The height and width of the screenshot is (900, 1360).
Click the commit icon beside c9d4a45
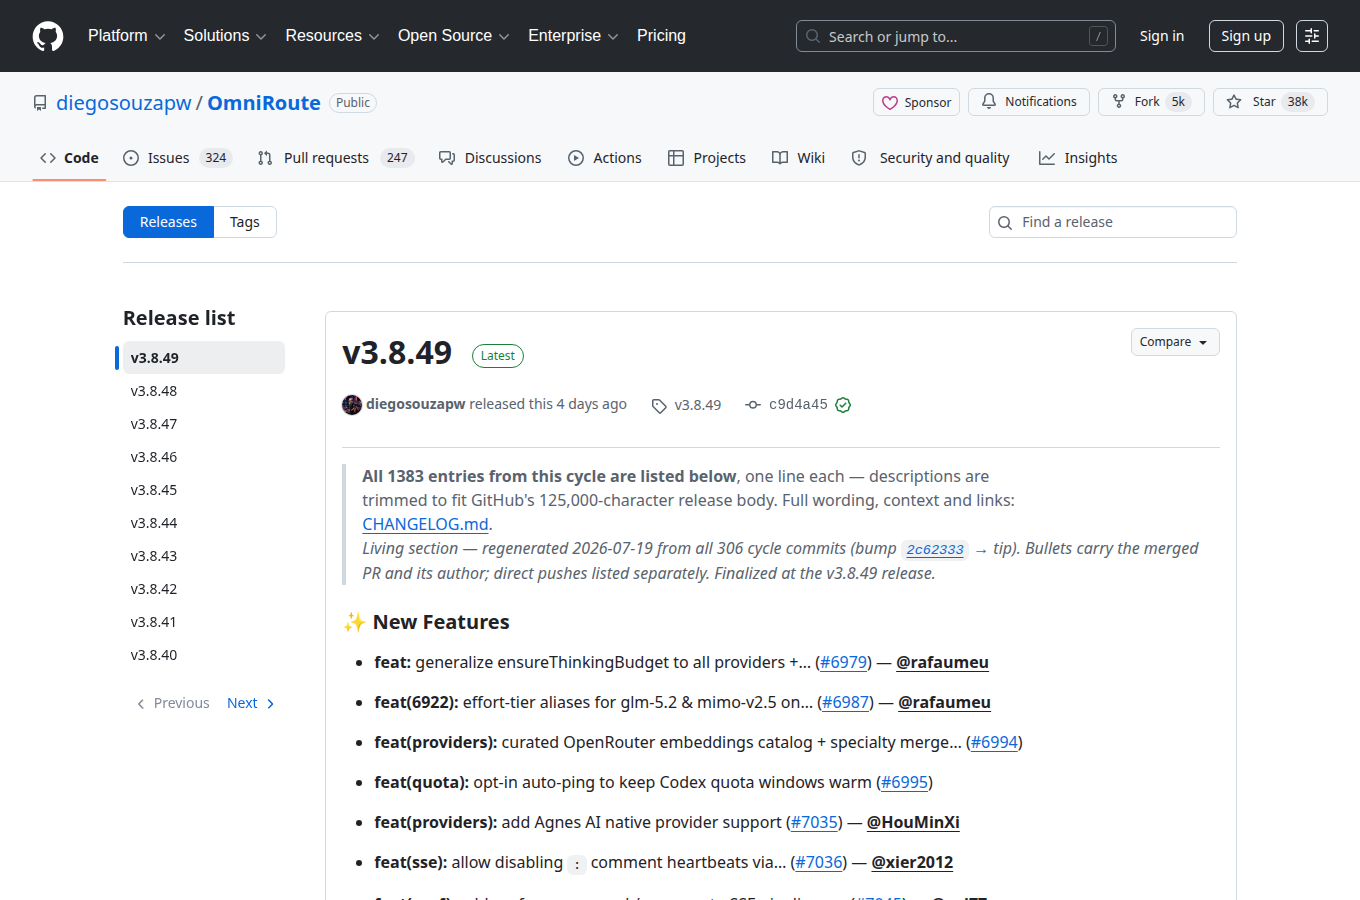point(753,405)
